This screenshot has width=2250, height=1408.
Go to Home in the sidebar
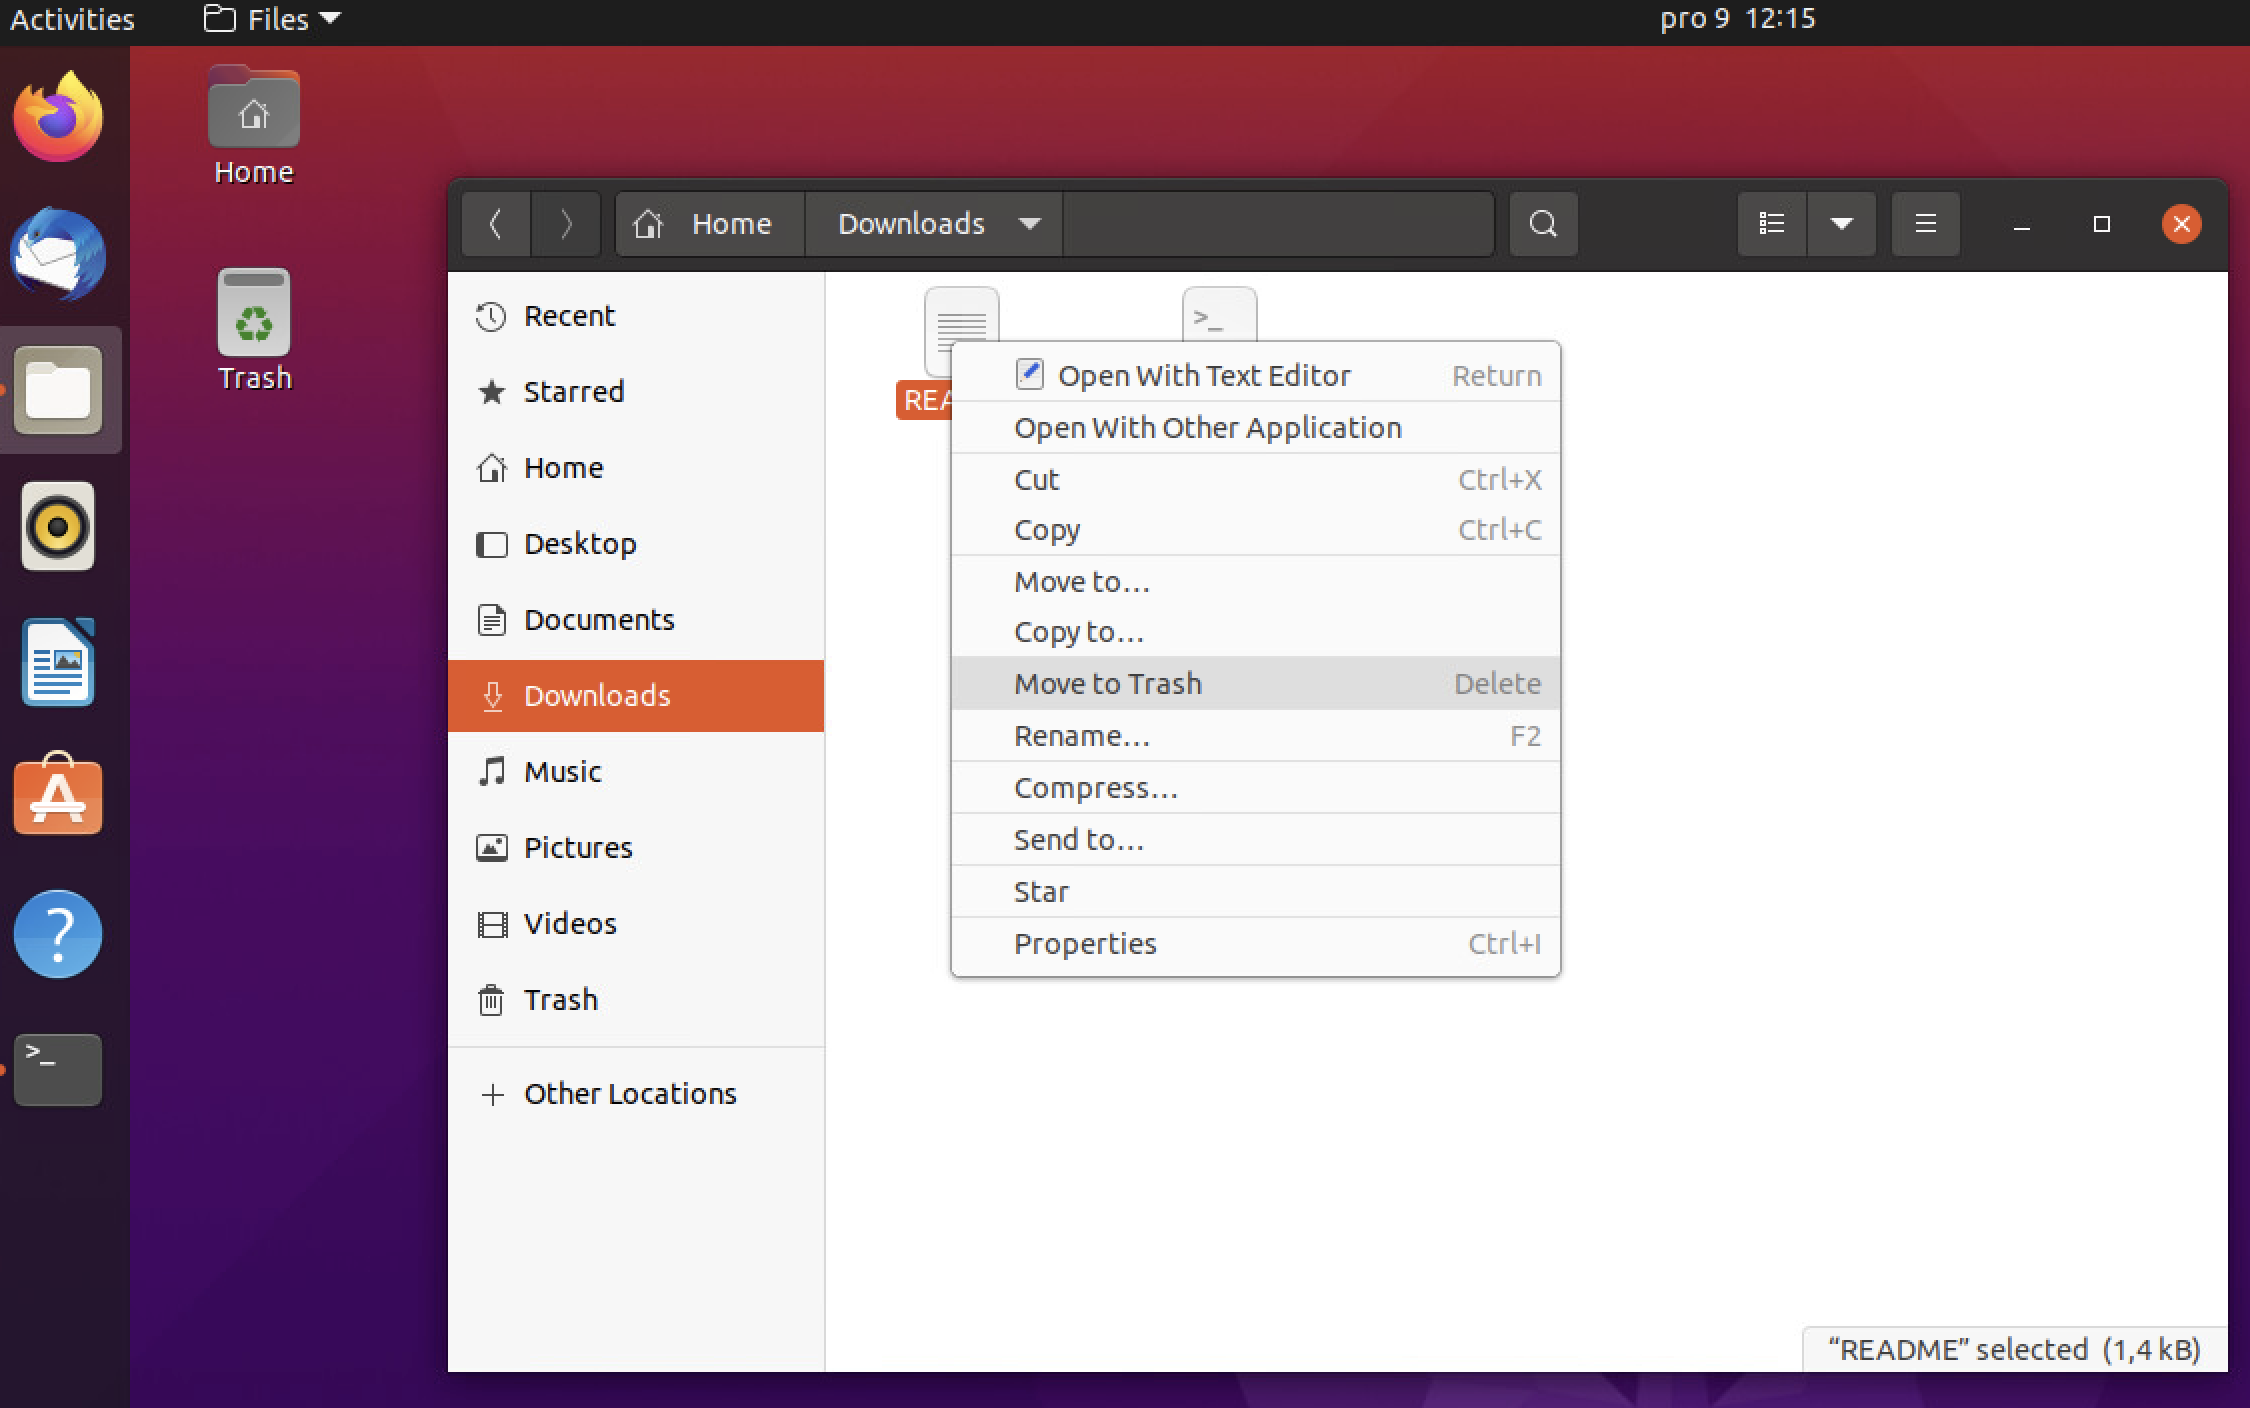636,468
